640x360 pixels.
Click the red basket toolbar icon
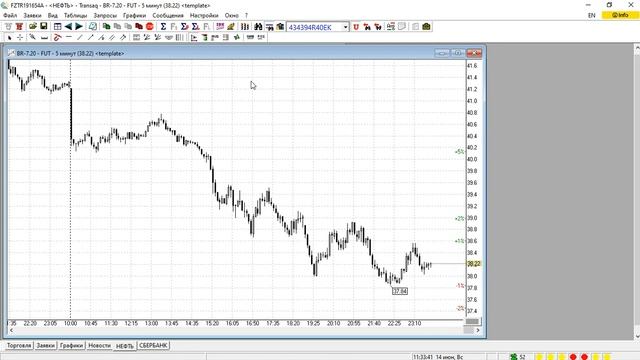click(x=19, y=27)
